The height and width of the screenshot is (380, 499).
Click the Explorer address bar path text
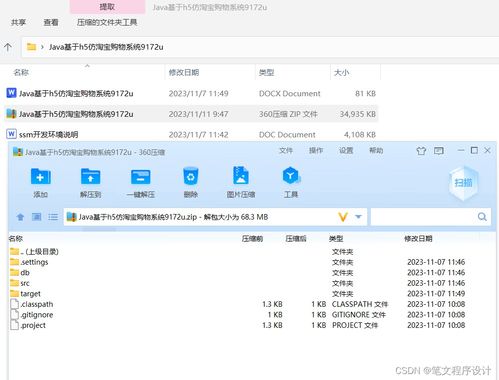[106, 47]
